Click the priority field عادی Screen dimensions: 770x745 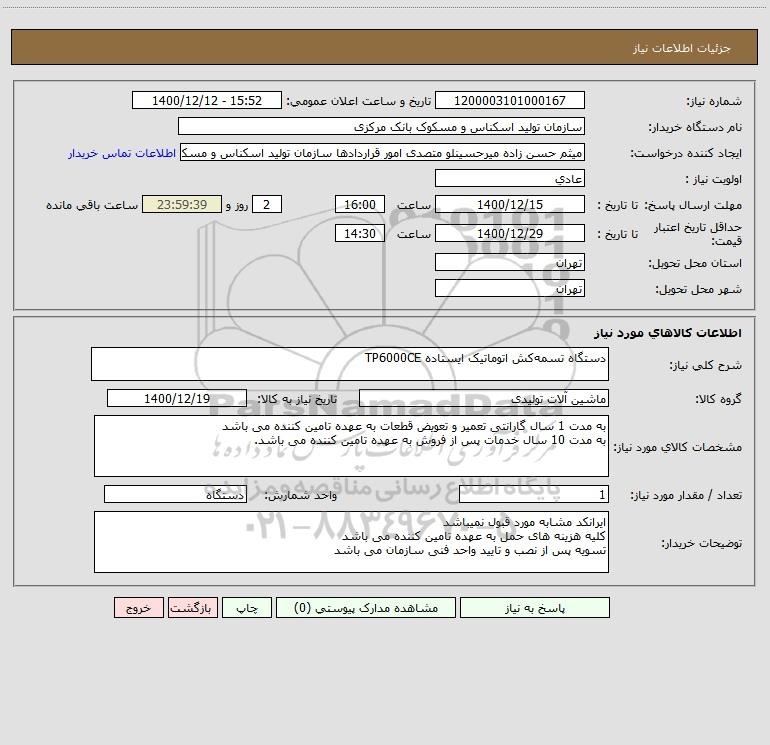pos(510,178)
